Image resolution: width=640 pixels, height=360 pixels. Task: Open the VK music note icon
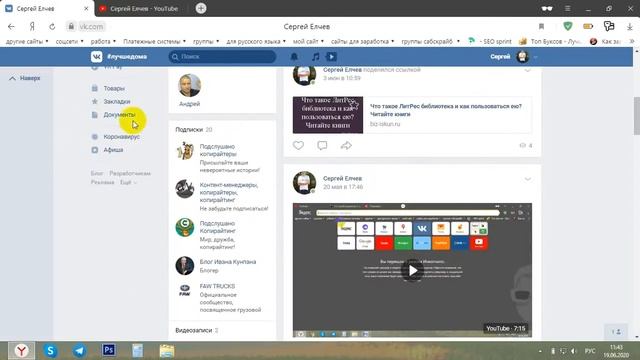pyautogui.click(x=316, y=57)
